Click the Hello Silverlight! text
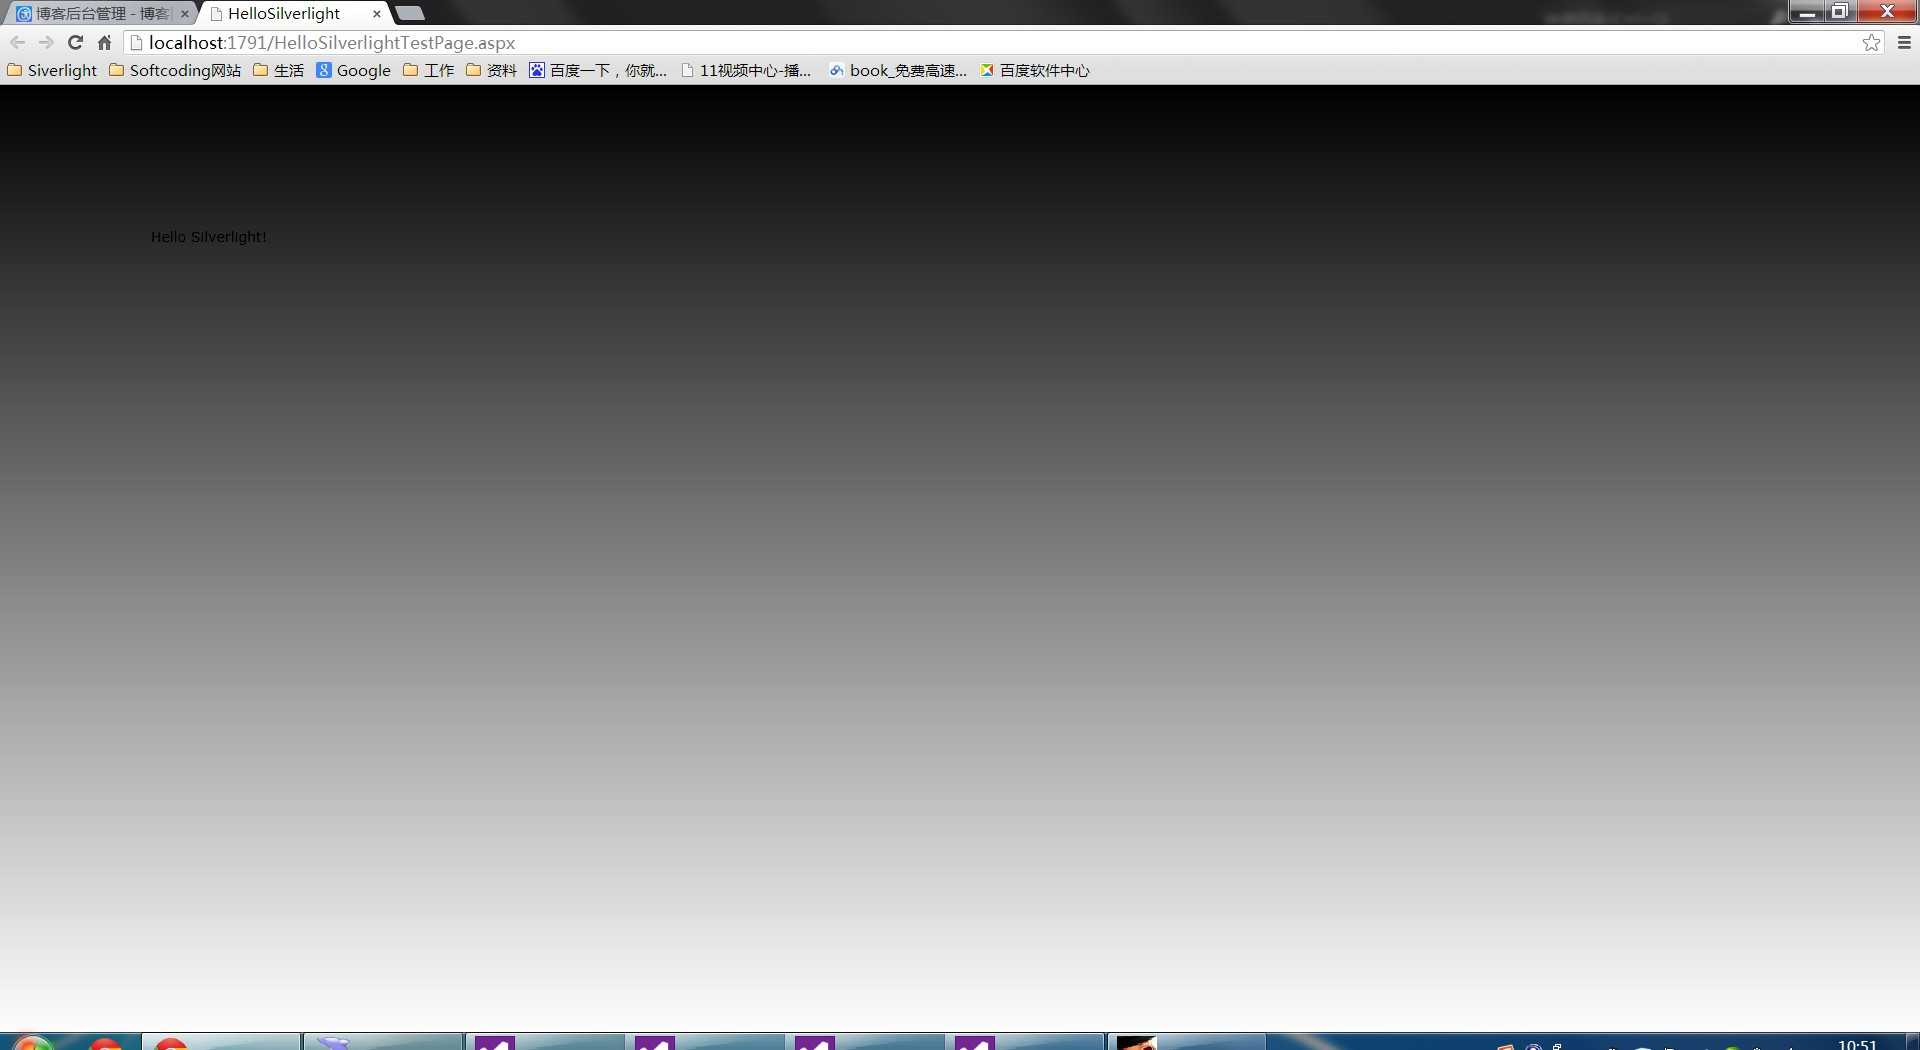Image resolution: width=1920 pixels, height=1050 pixels. pos(209,237)
